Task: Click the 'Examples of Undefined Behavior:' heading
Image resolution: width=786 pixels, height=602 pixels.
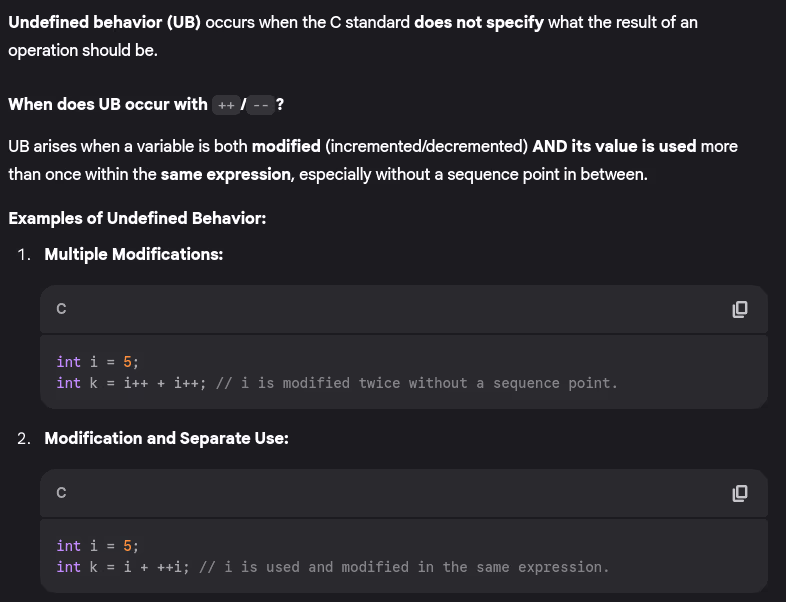Action: click(x=137, y=217)
